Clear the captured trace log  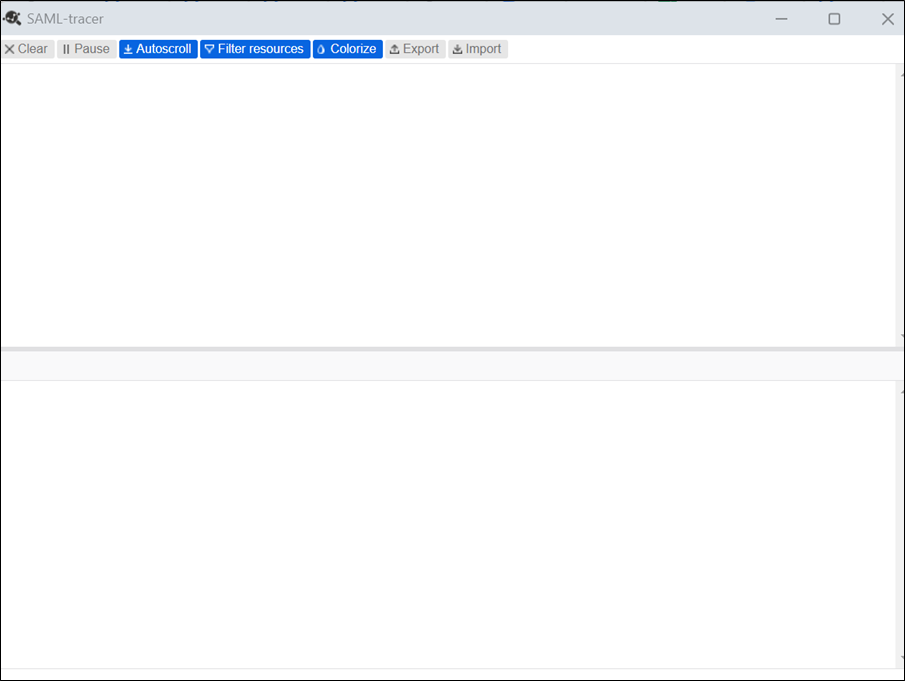point(27,49)
